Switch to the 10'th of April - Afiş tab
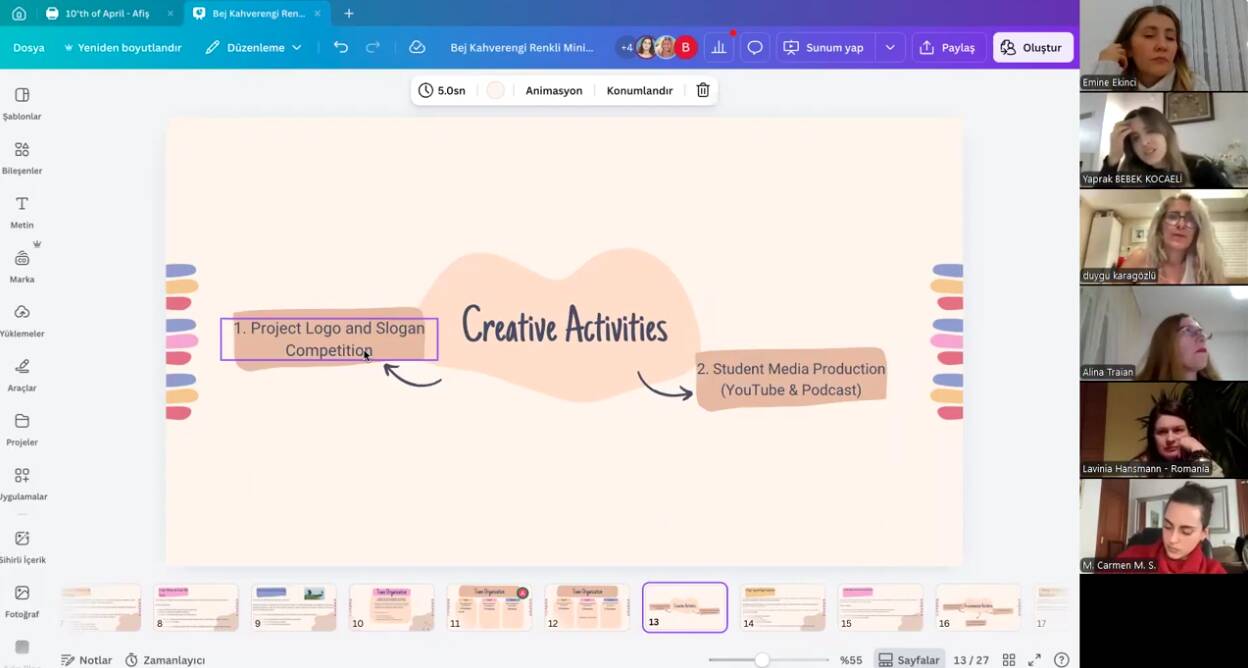1248x668 pixels. 106,14
